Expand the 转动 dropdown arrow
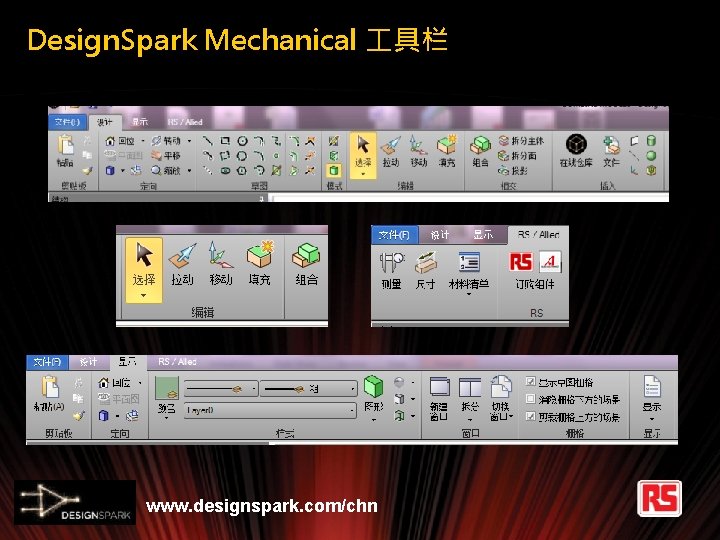This screenshot has width=720, height=540. coord(189,141)
